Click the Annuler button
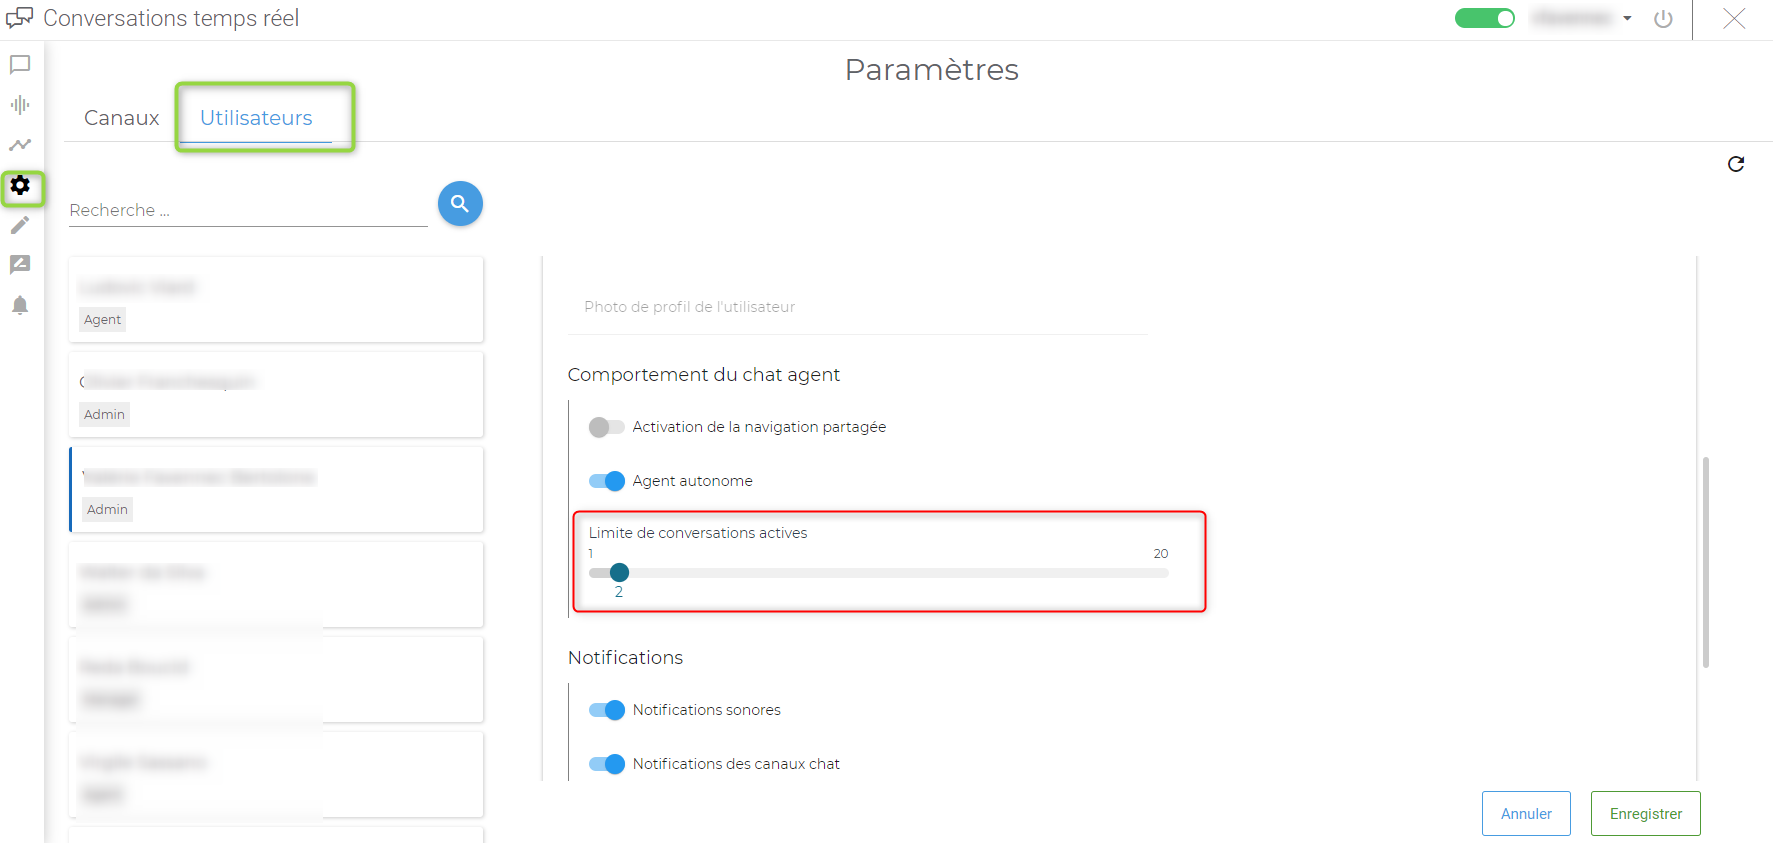Viewport: 1773px width, 843px height. (x=1526, y=814)
